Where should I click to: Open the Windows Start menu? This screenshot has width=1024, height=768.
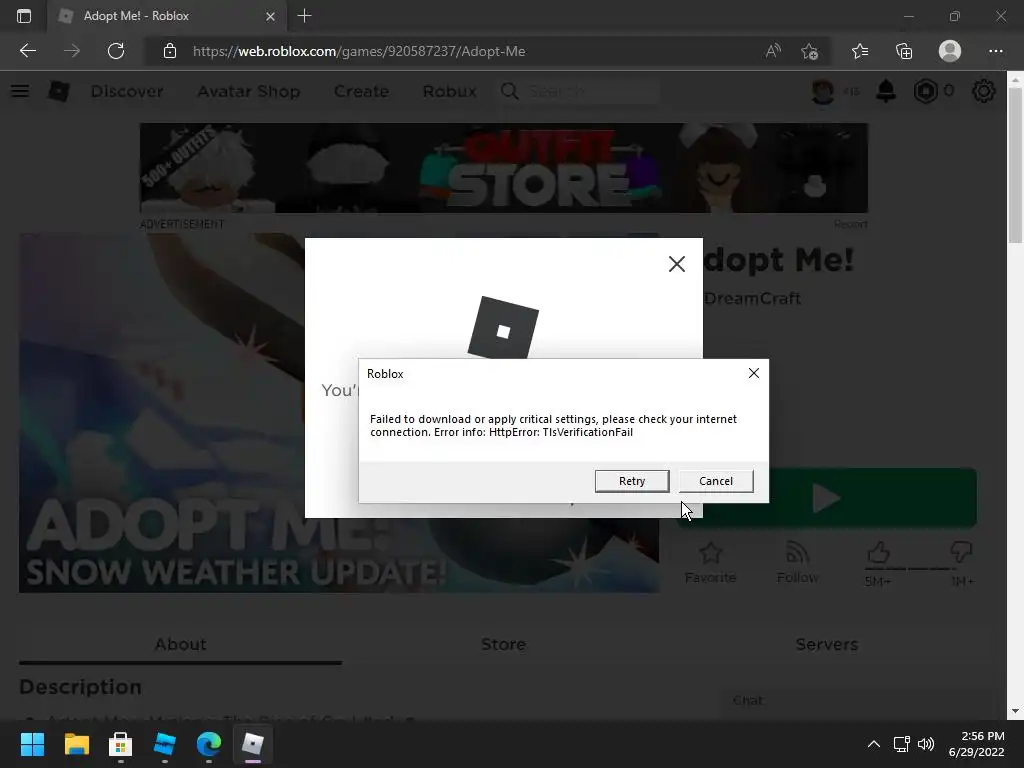click(32, 744)
